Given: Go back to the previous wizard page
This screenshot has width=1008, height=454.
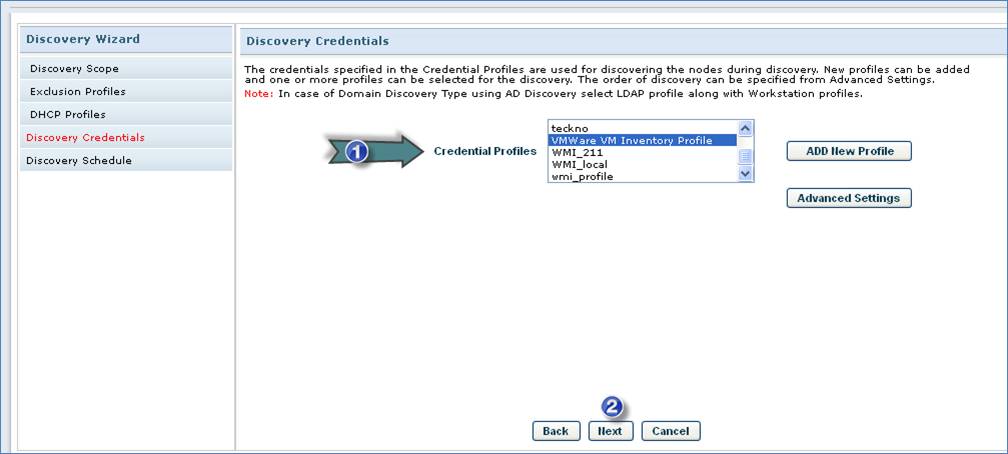Looking at the screenshot, I should coord(556,431).
